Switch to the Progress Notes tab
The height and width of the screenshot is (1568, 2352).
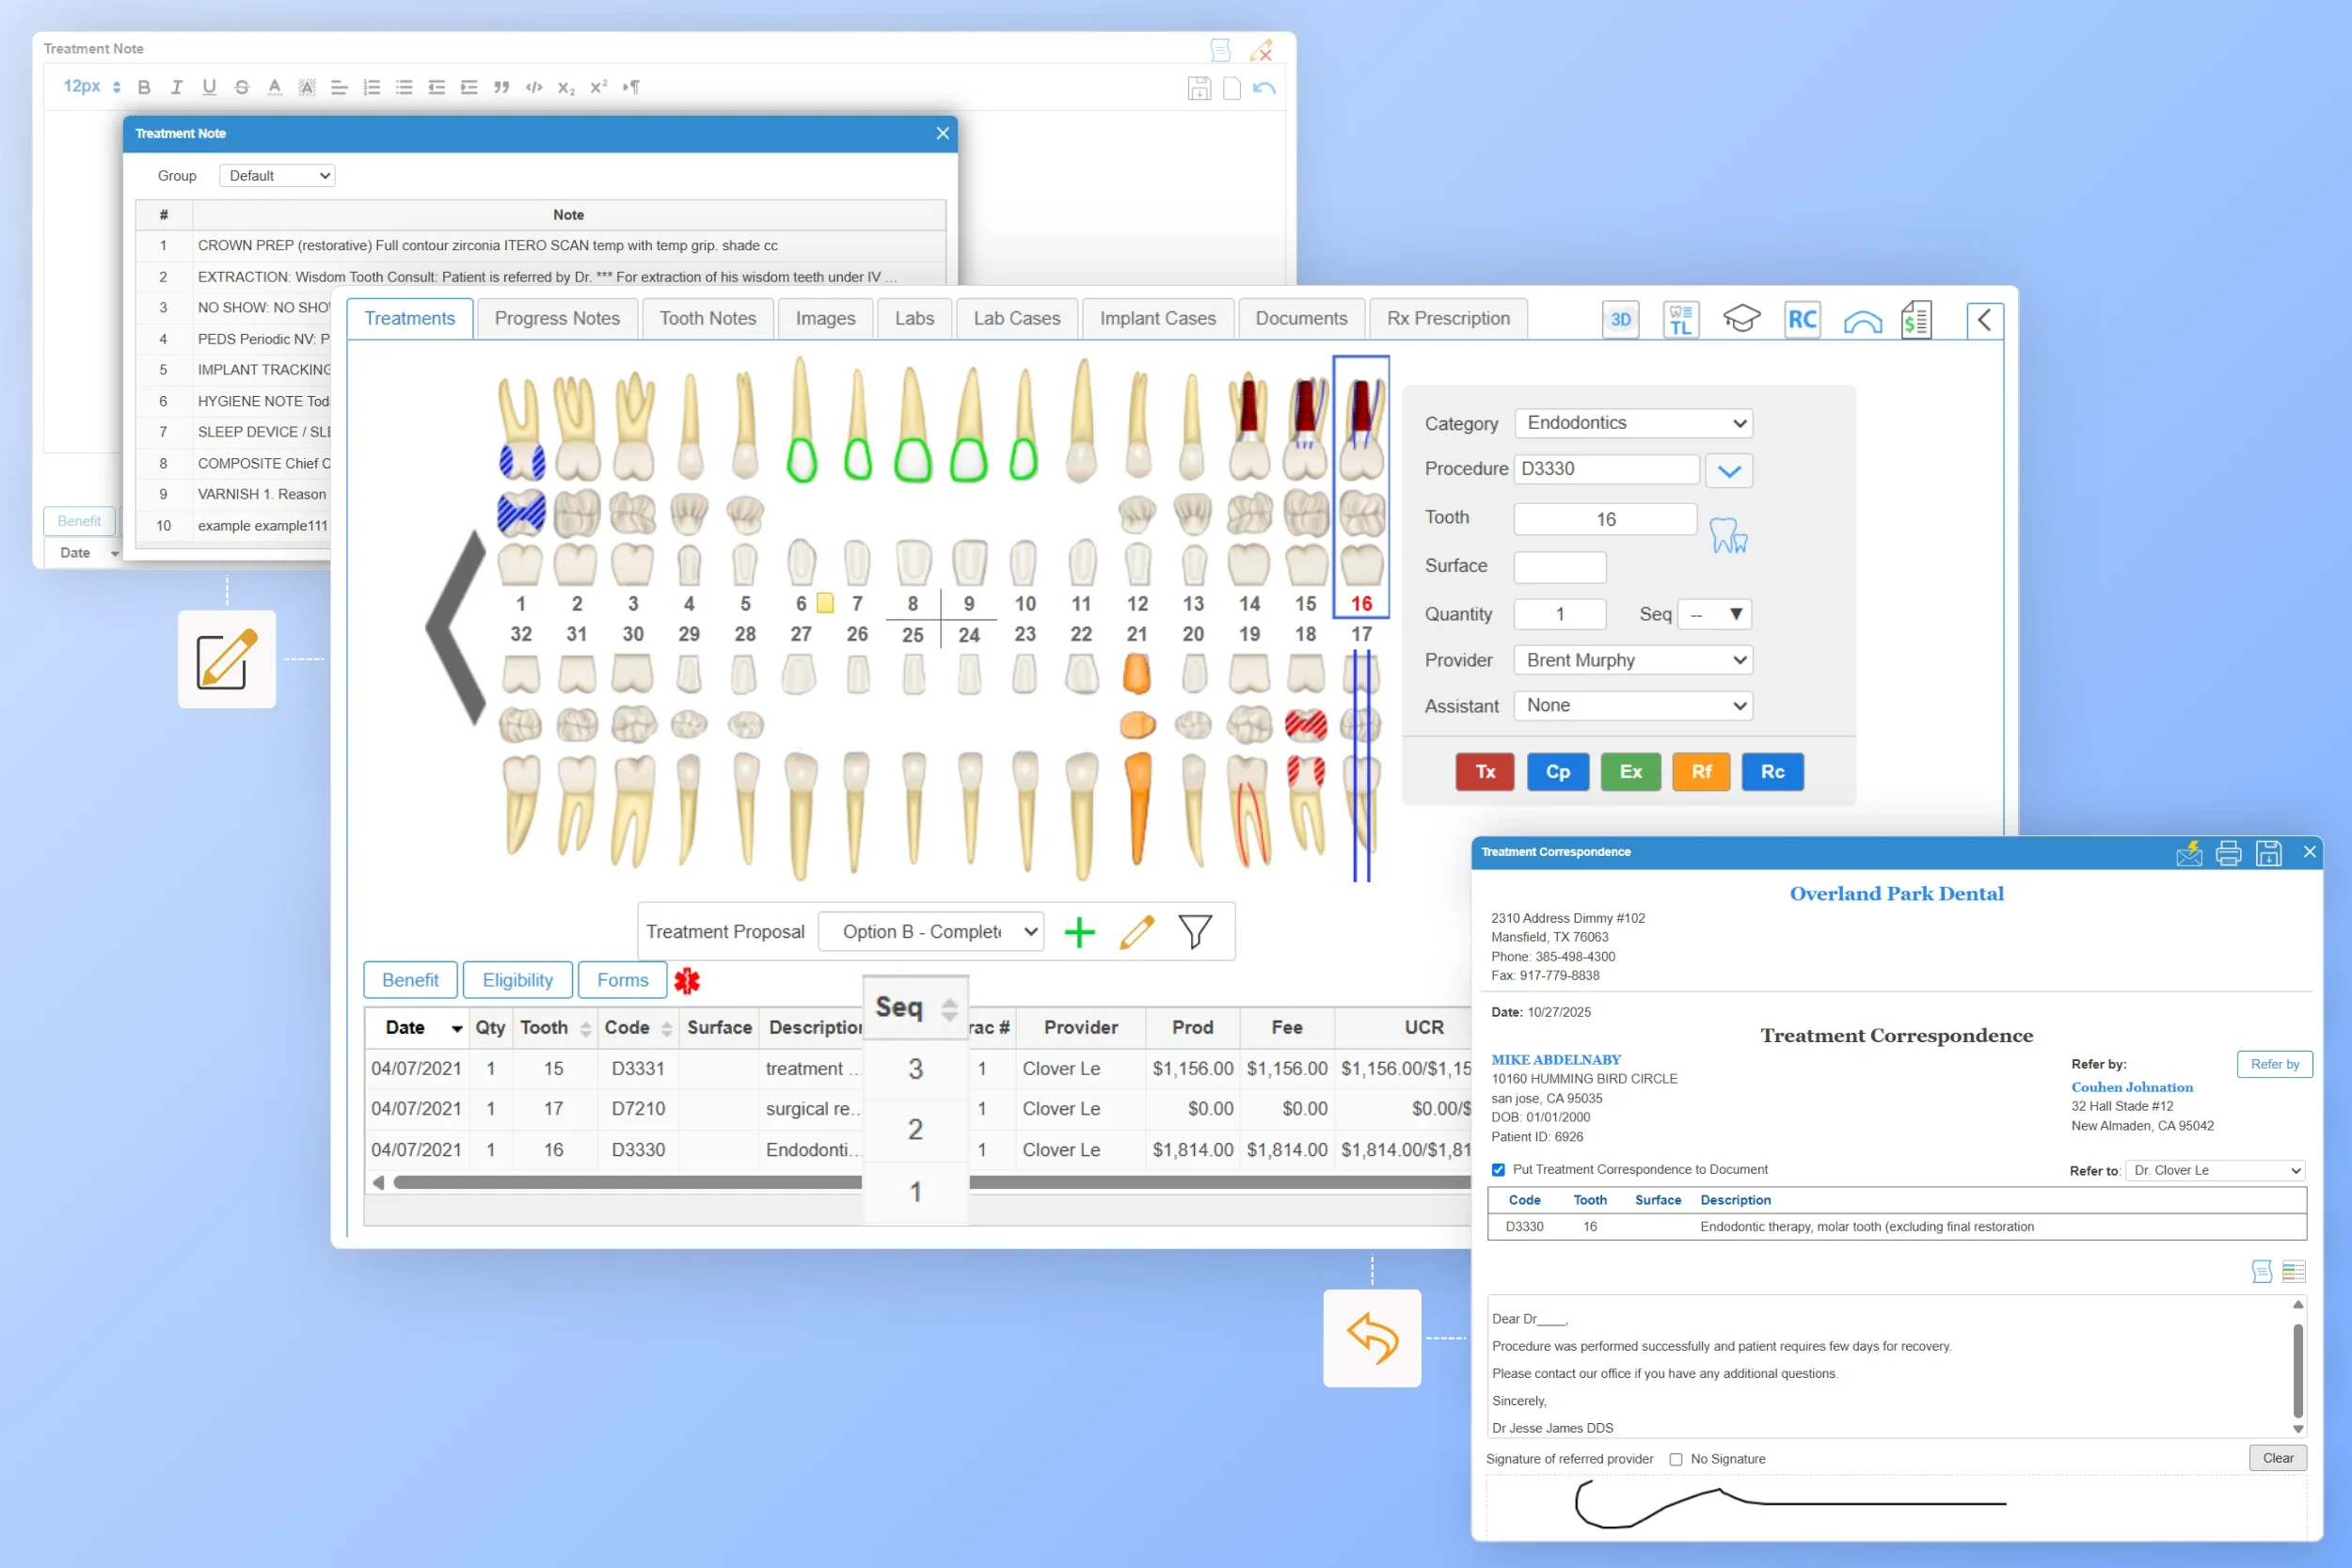[557, 318]
